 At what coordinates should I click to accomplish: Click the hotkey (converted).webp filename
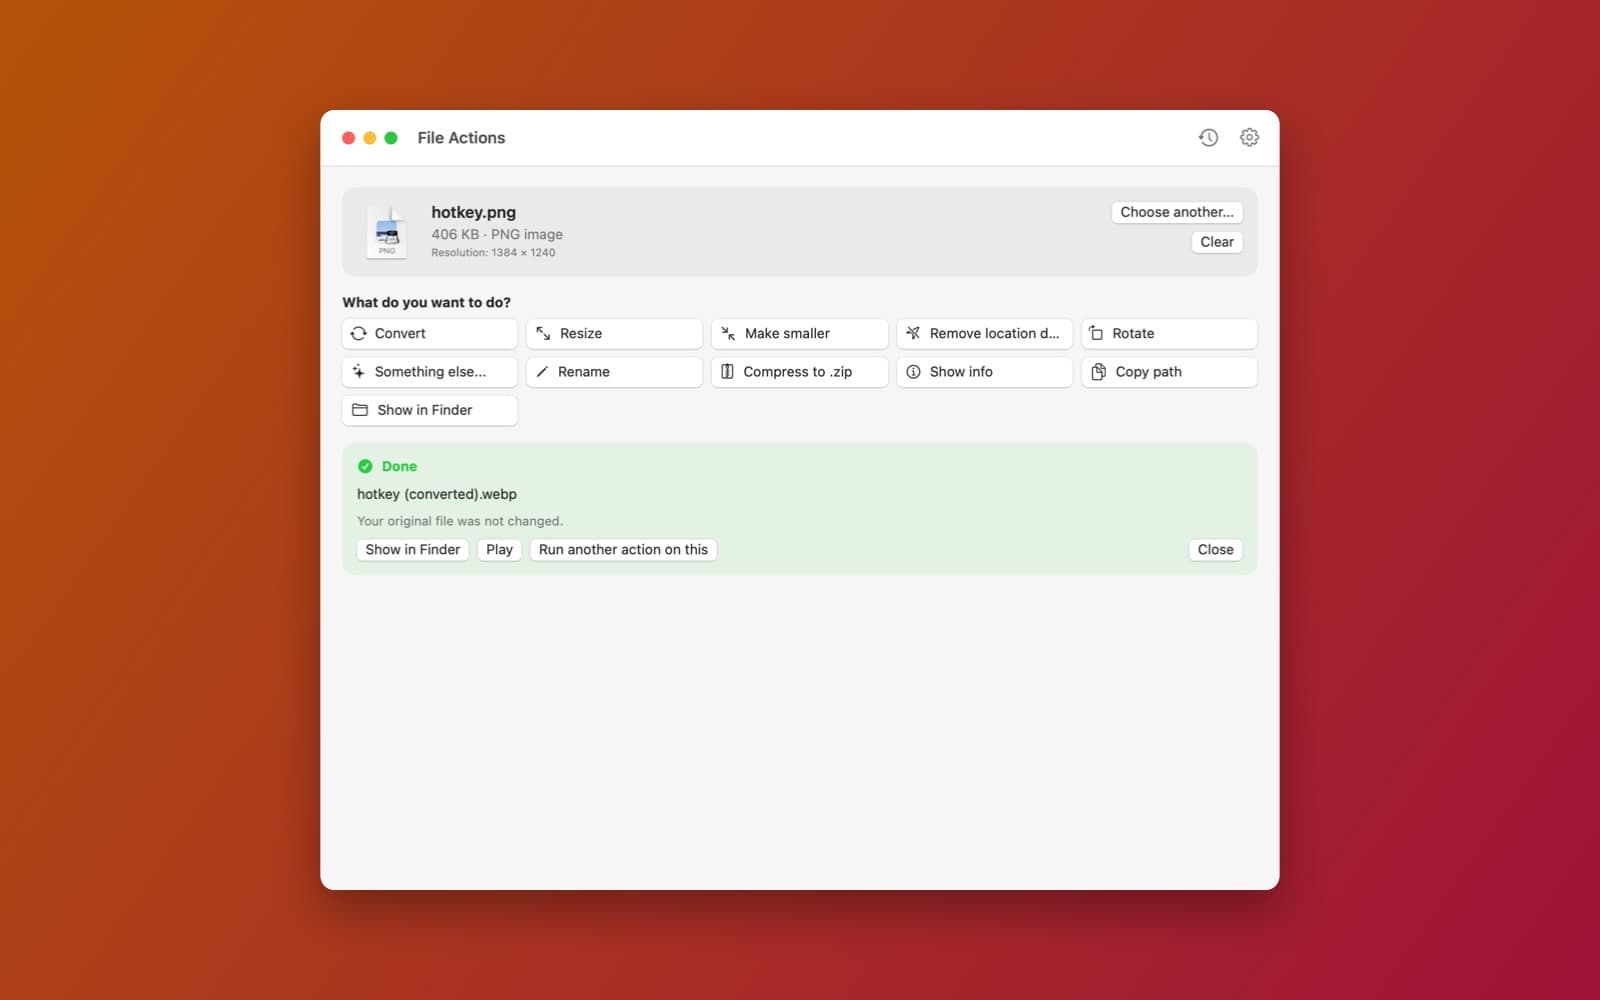[437, 494]
